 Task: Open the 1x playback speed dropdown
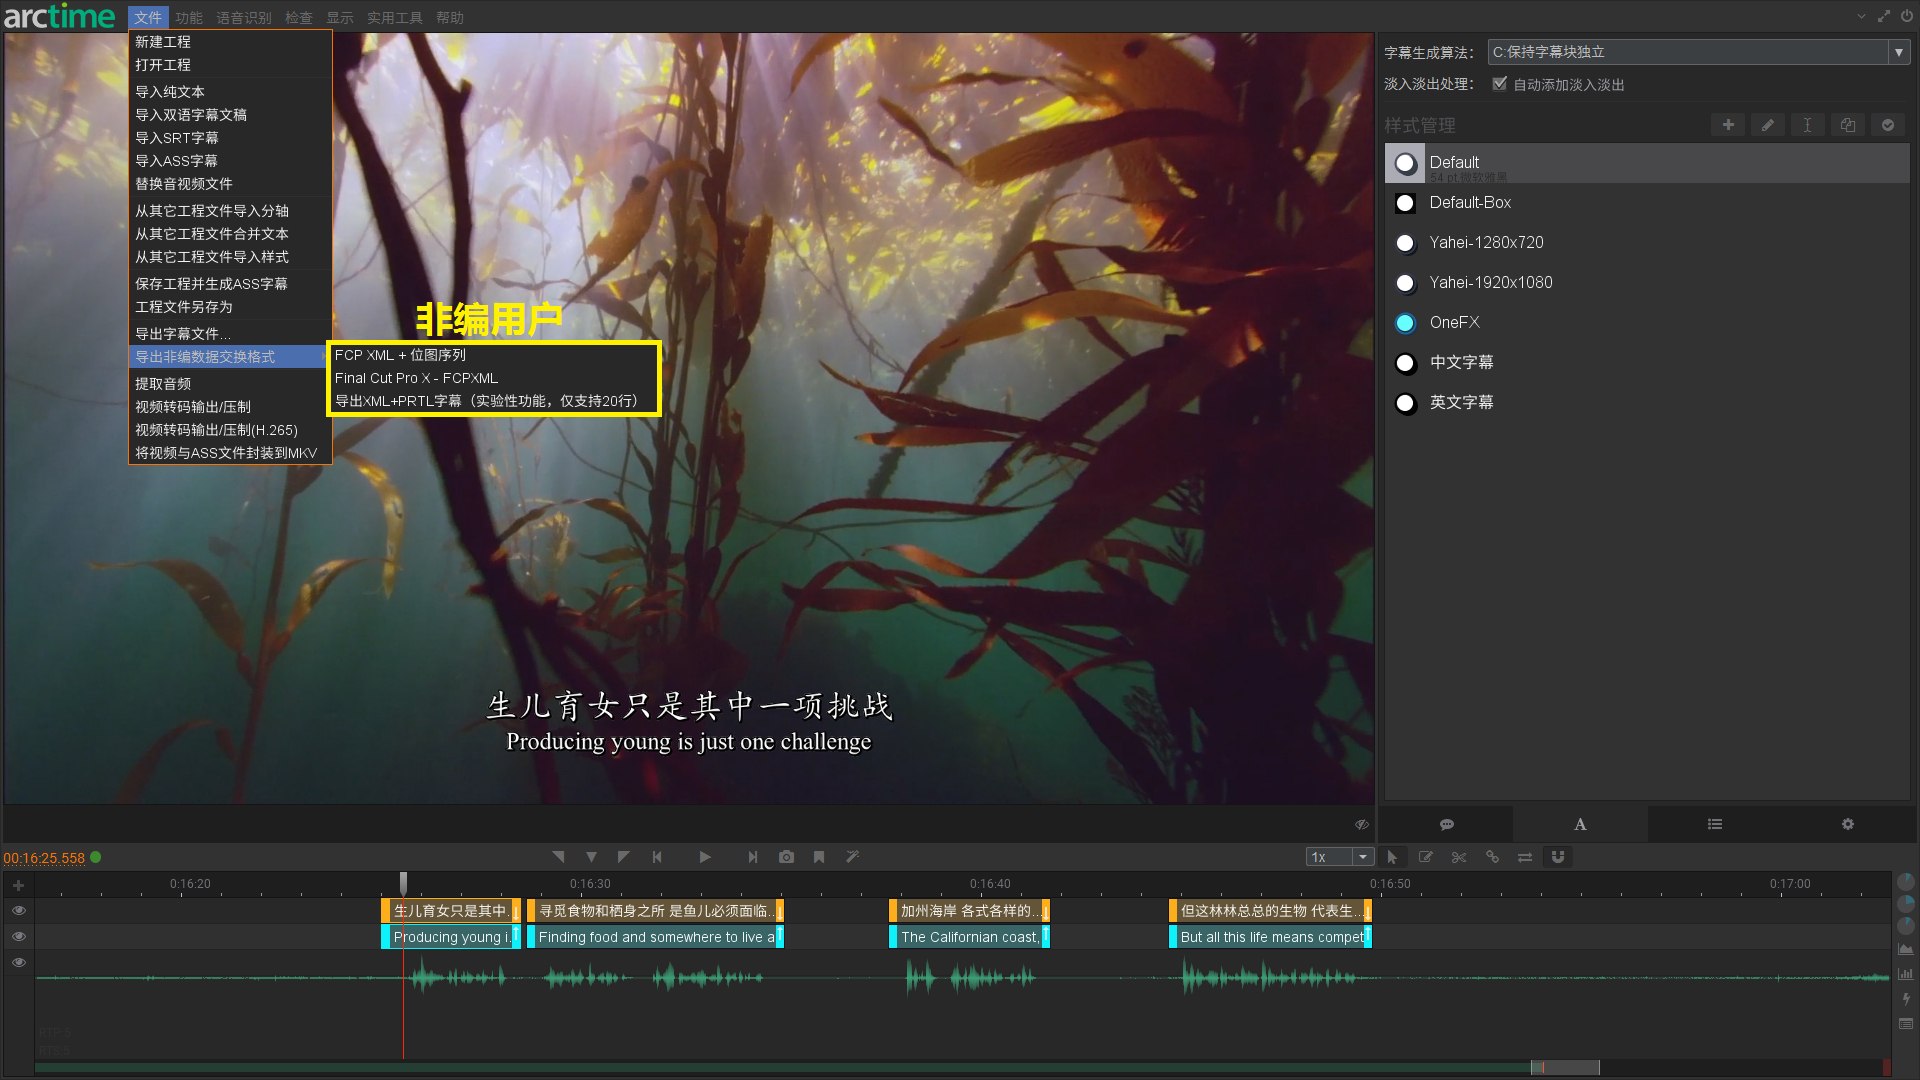1362,857
